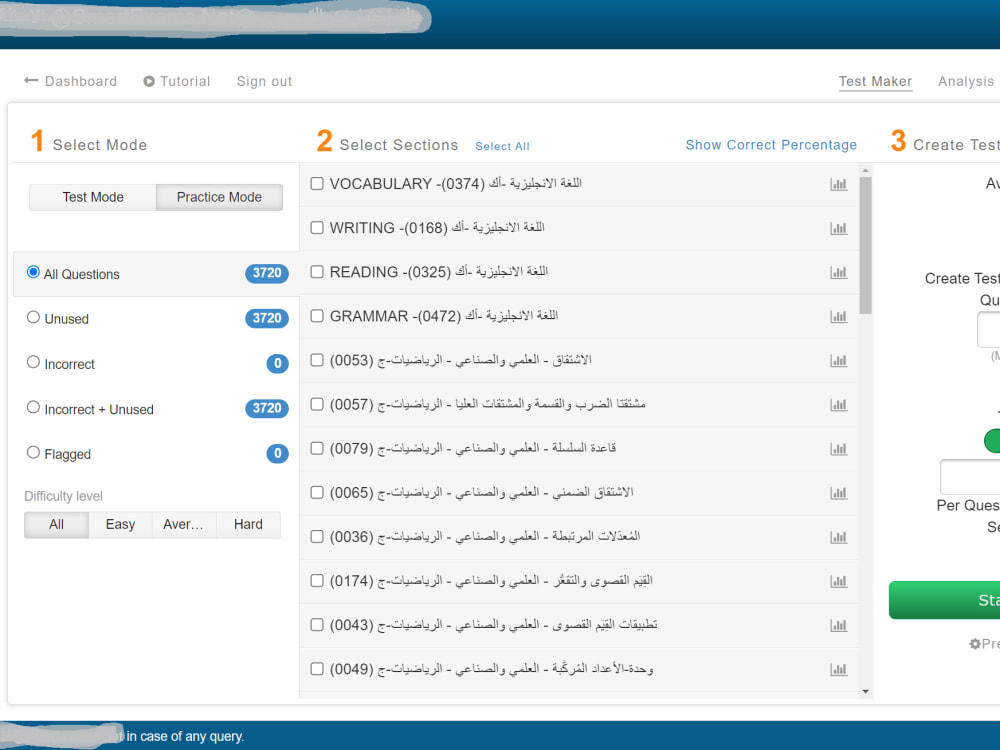This screenshot has width=1000, height=750.
Task: Click the number of questions input field
Action: click(x=989, y=330)
